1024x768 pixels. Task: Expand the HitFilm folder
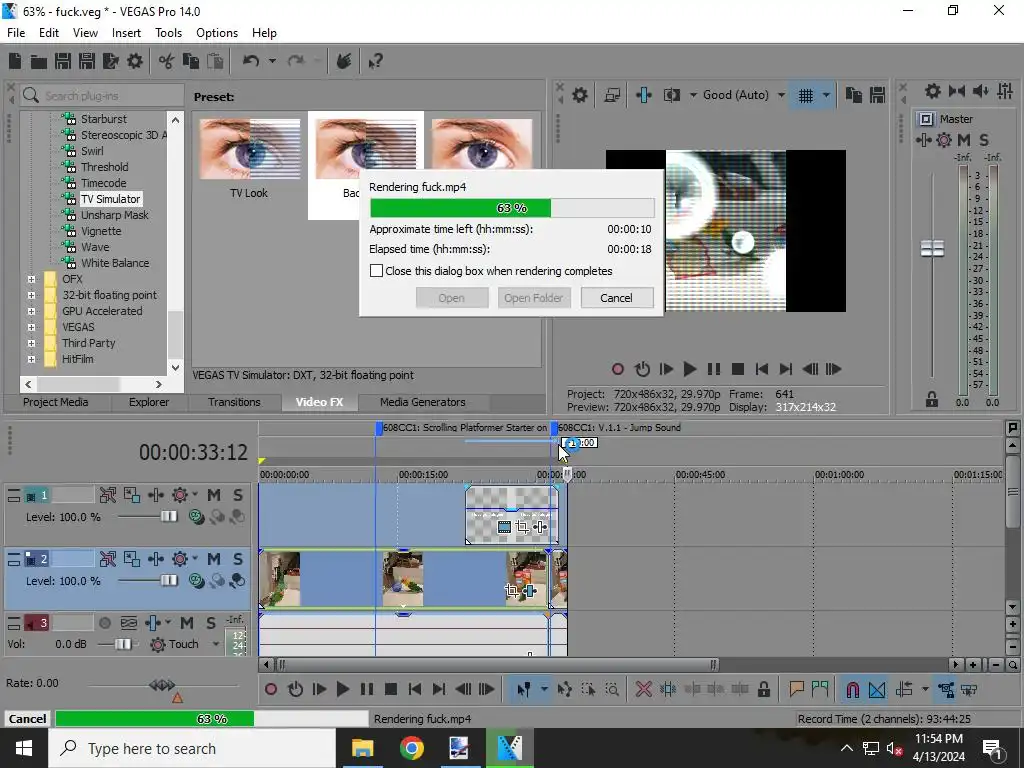tap(31, 359)
